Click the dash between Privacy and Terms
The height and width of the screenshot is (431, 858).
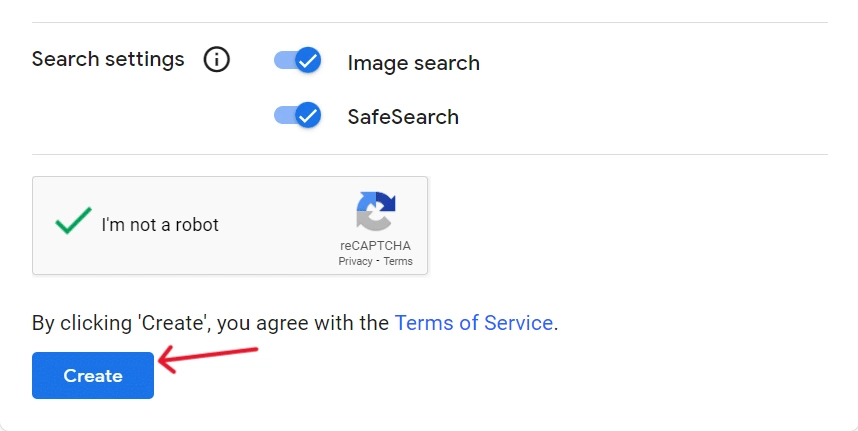coord(378,261)
